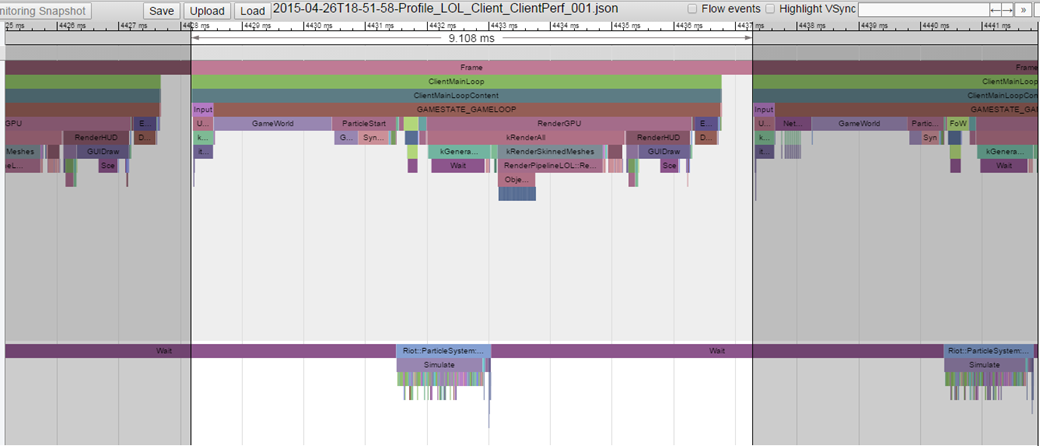This screenshot has width=1040, height=446.
Task: Click the ParticleStart slice
Action: click(x=363, y=123)
